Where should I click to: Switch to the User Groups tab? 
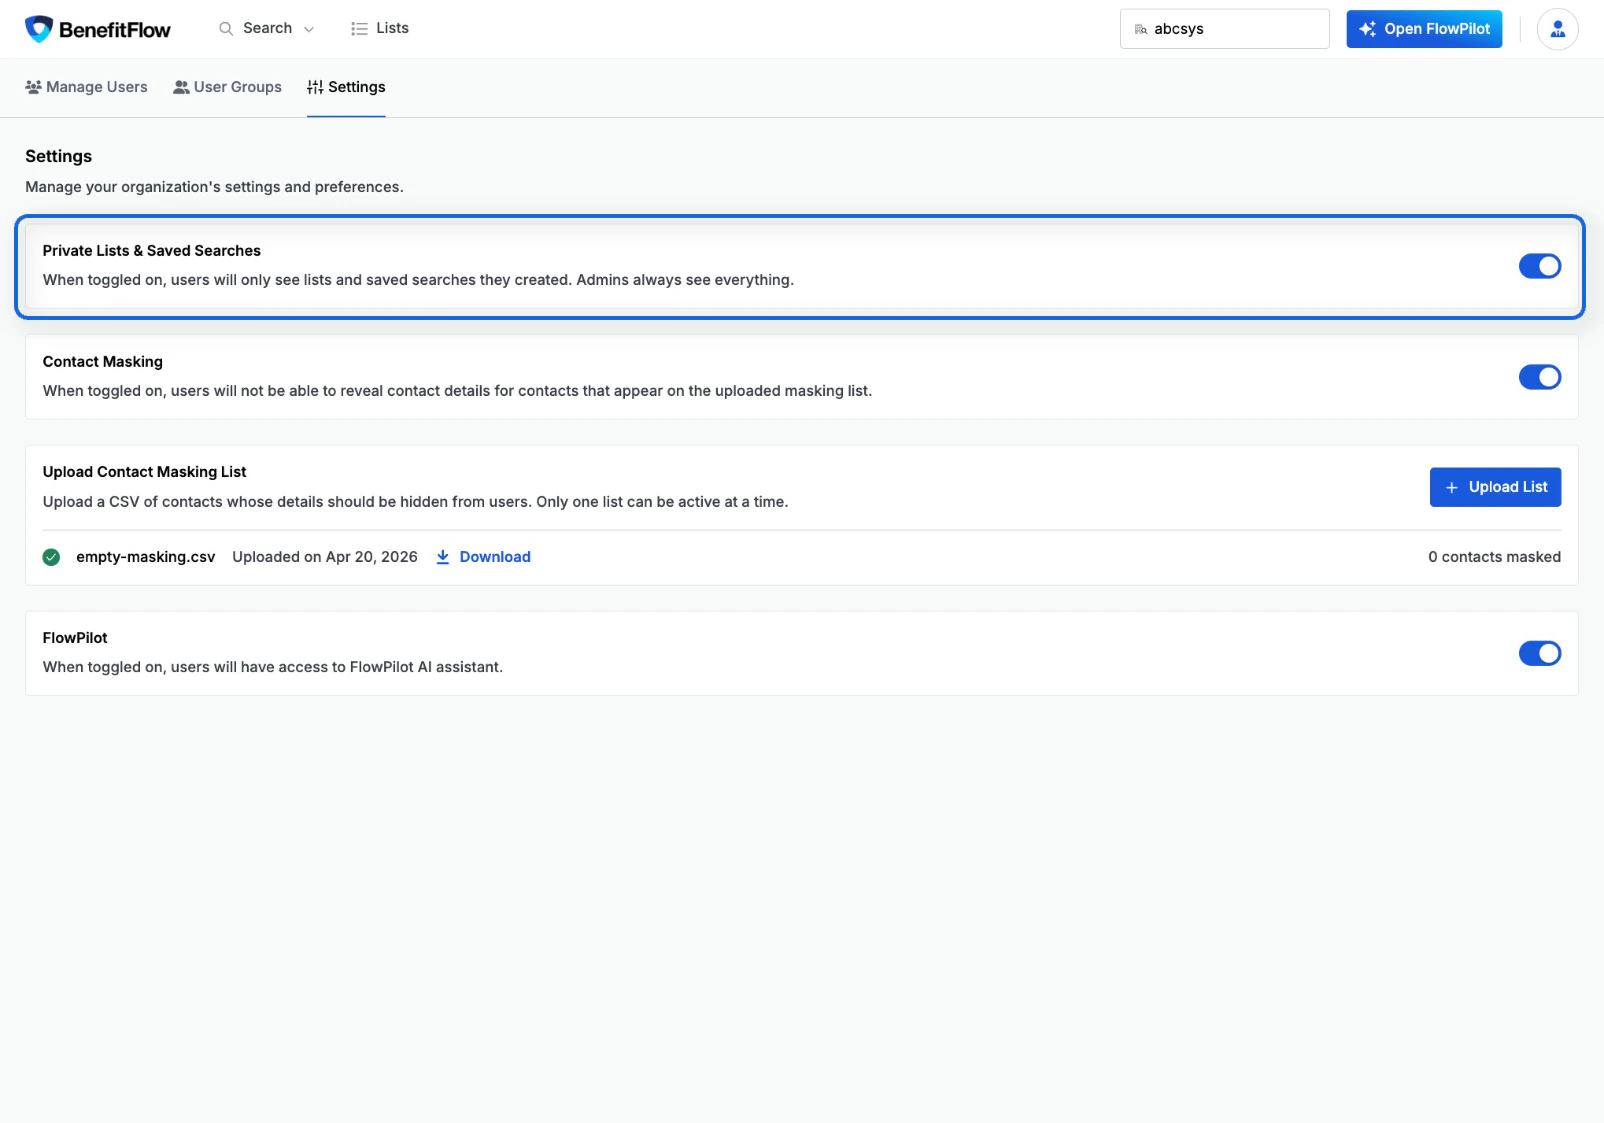[227, 87]
